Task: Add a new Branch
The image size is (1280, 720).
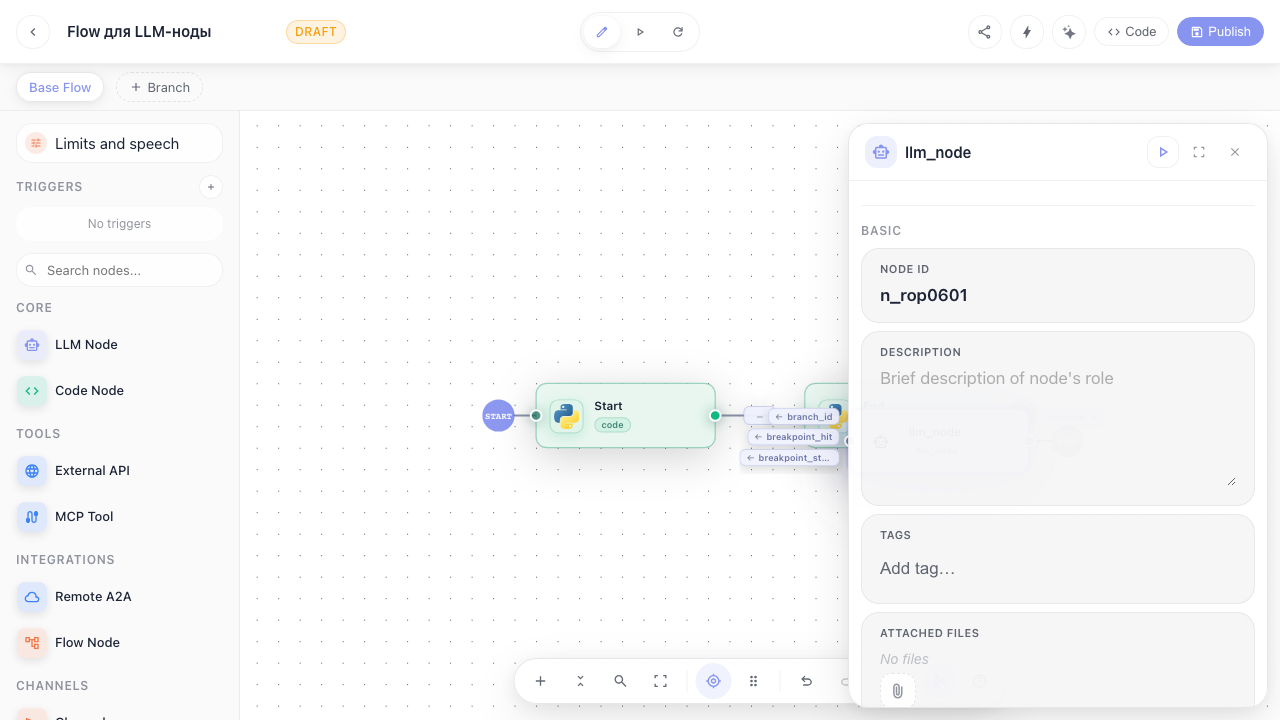Action: [160, 87]
